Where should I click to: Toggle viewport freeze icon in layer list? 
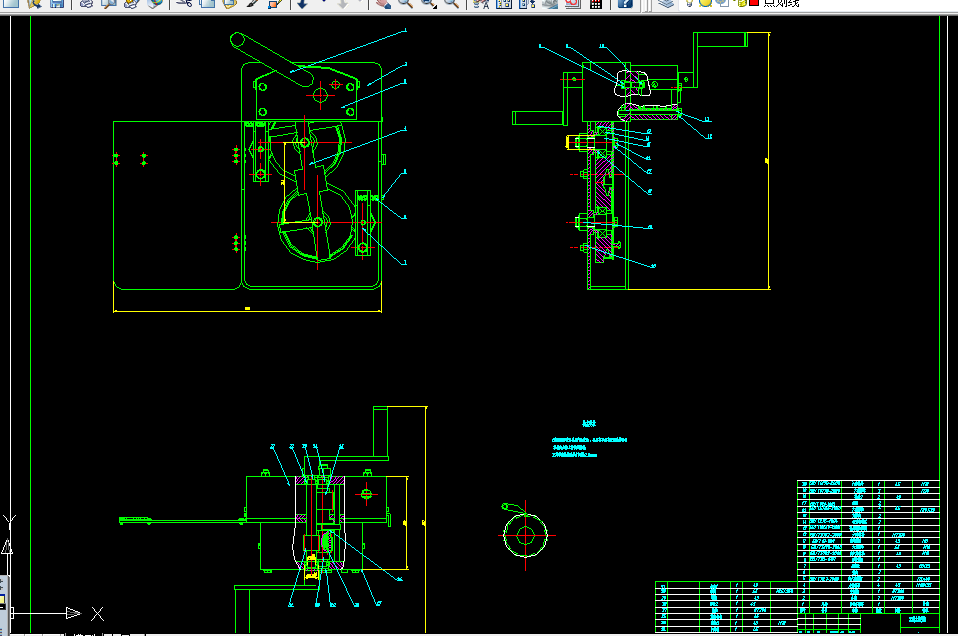tap(722, 2)
